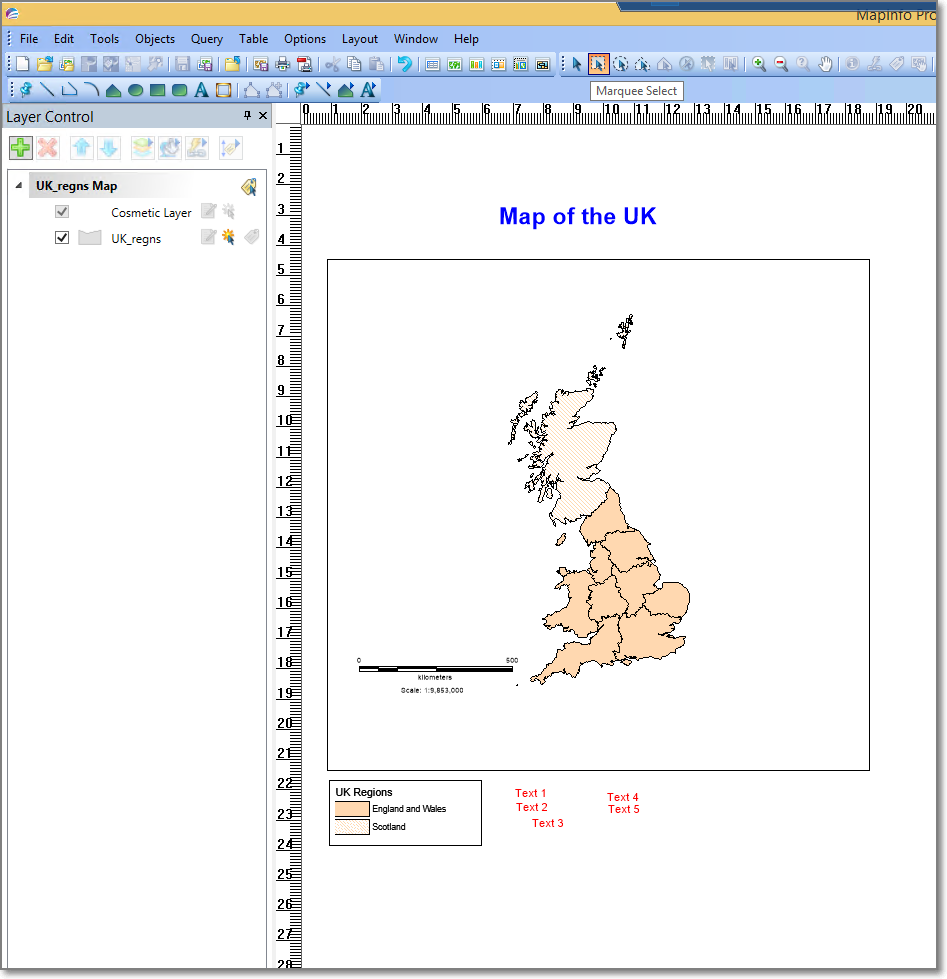Open Symbol Style pushpin-arrow icon

coord(302,90)
